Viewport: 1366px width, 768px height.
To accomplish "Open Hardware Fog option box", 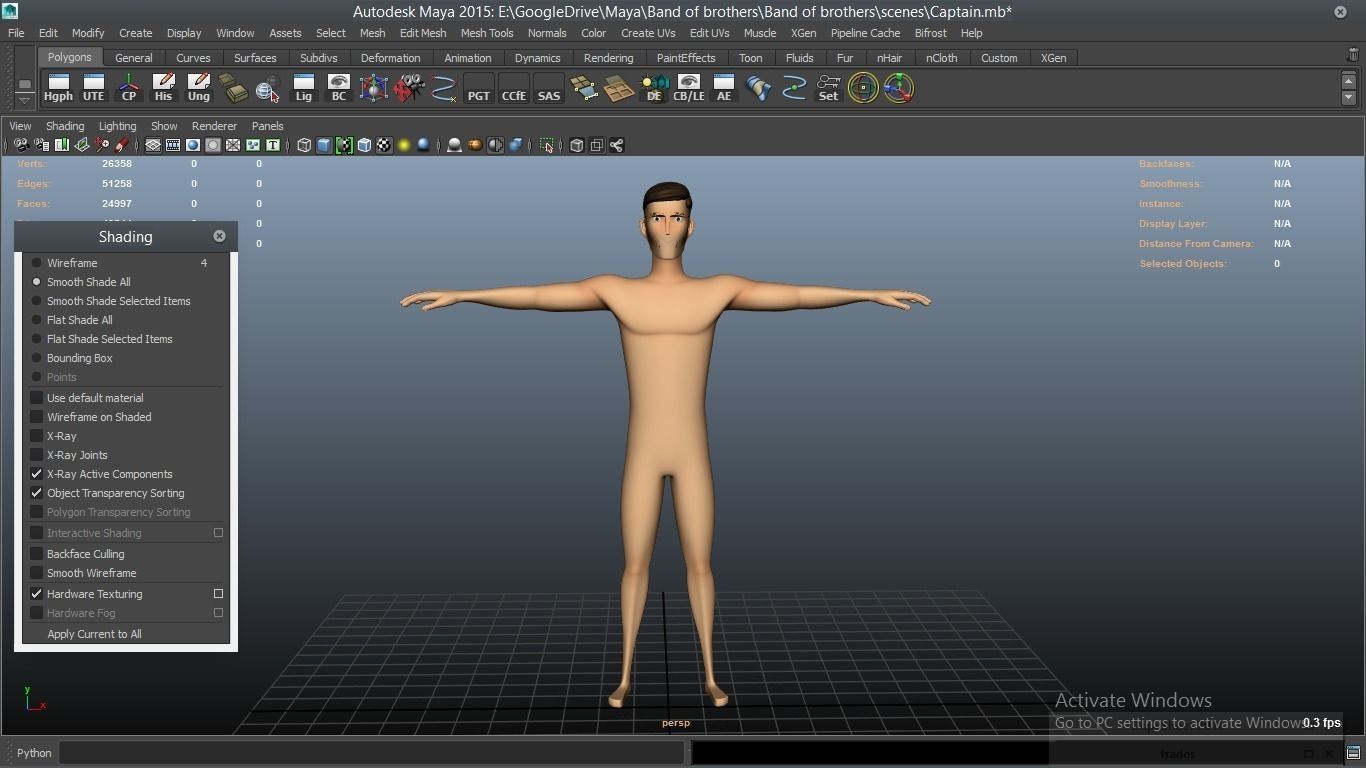I will pyautogui.click(x=218, y=613).
